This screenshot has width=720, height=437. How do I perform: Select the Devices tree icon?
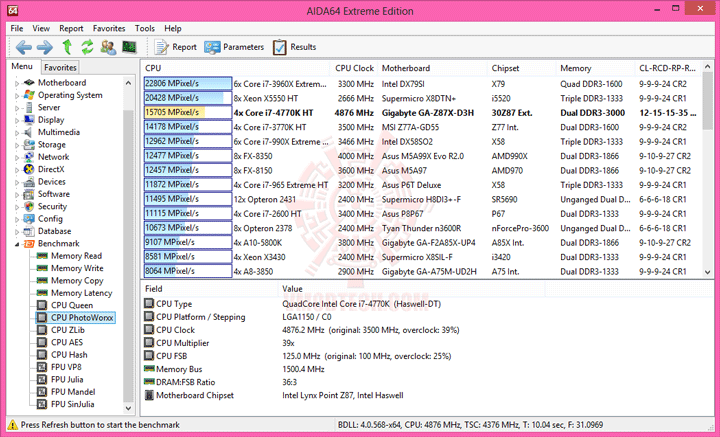tap(29, 182)
